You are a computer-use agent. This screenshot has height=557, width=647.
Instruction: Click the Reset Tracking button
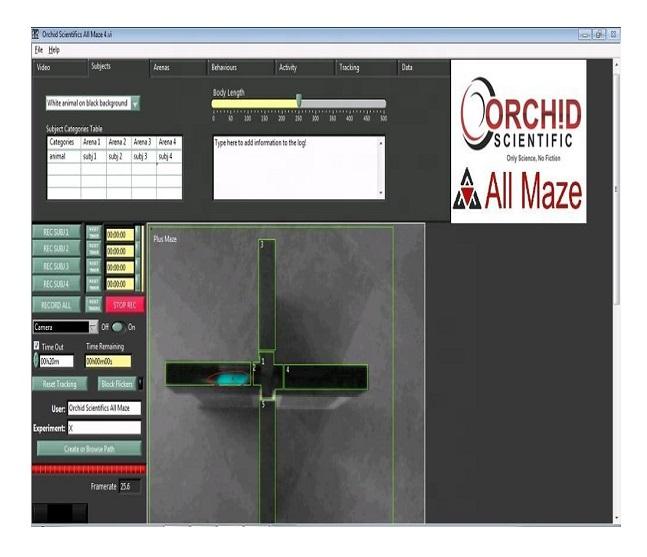(x=60, y=384)
